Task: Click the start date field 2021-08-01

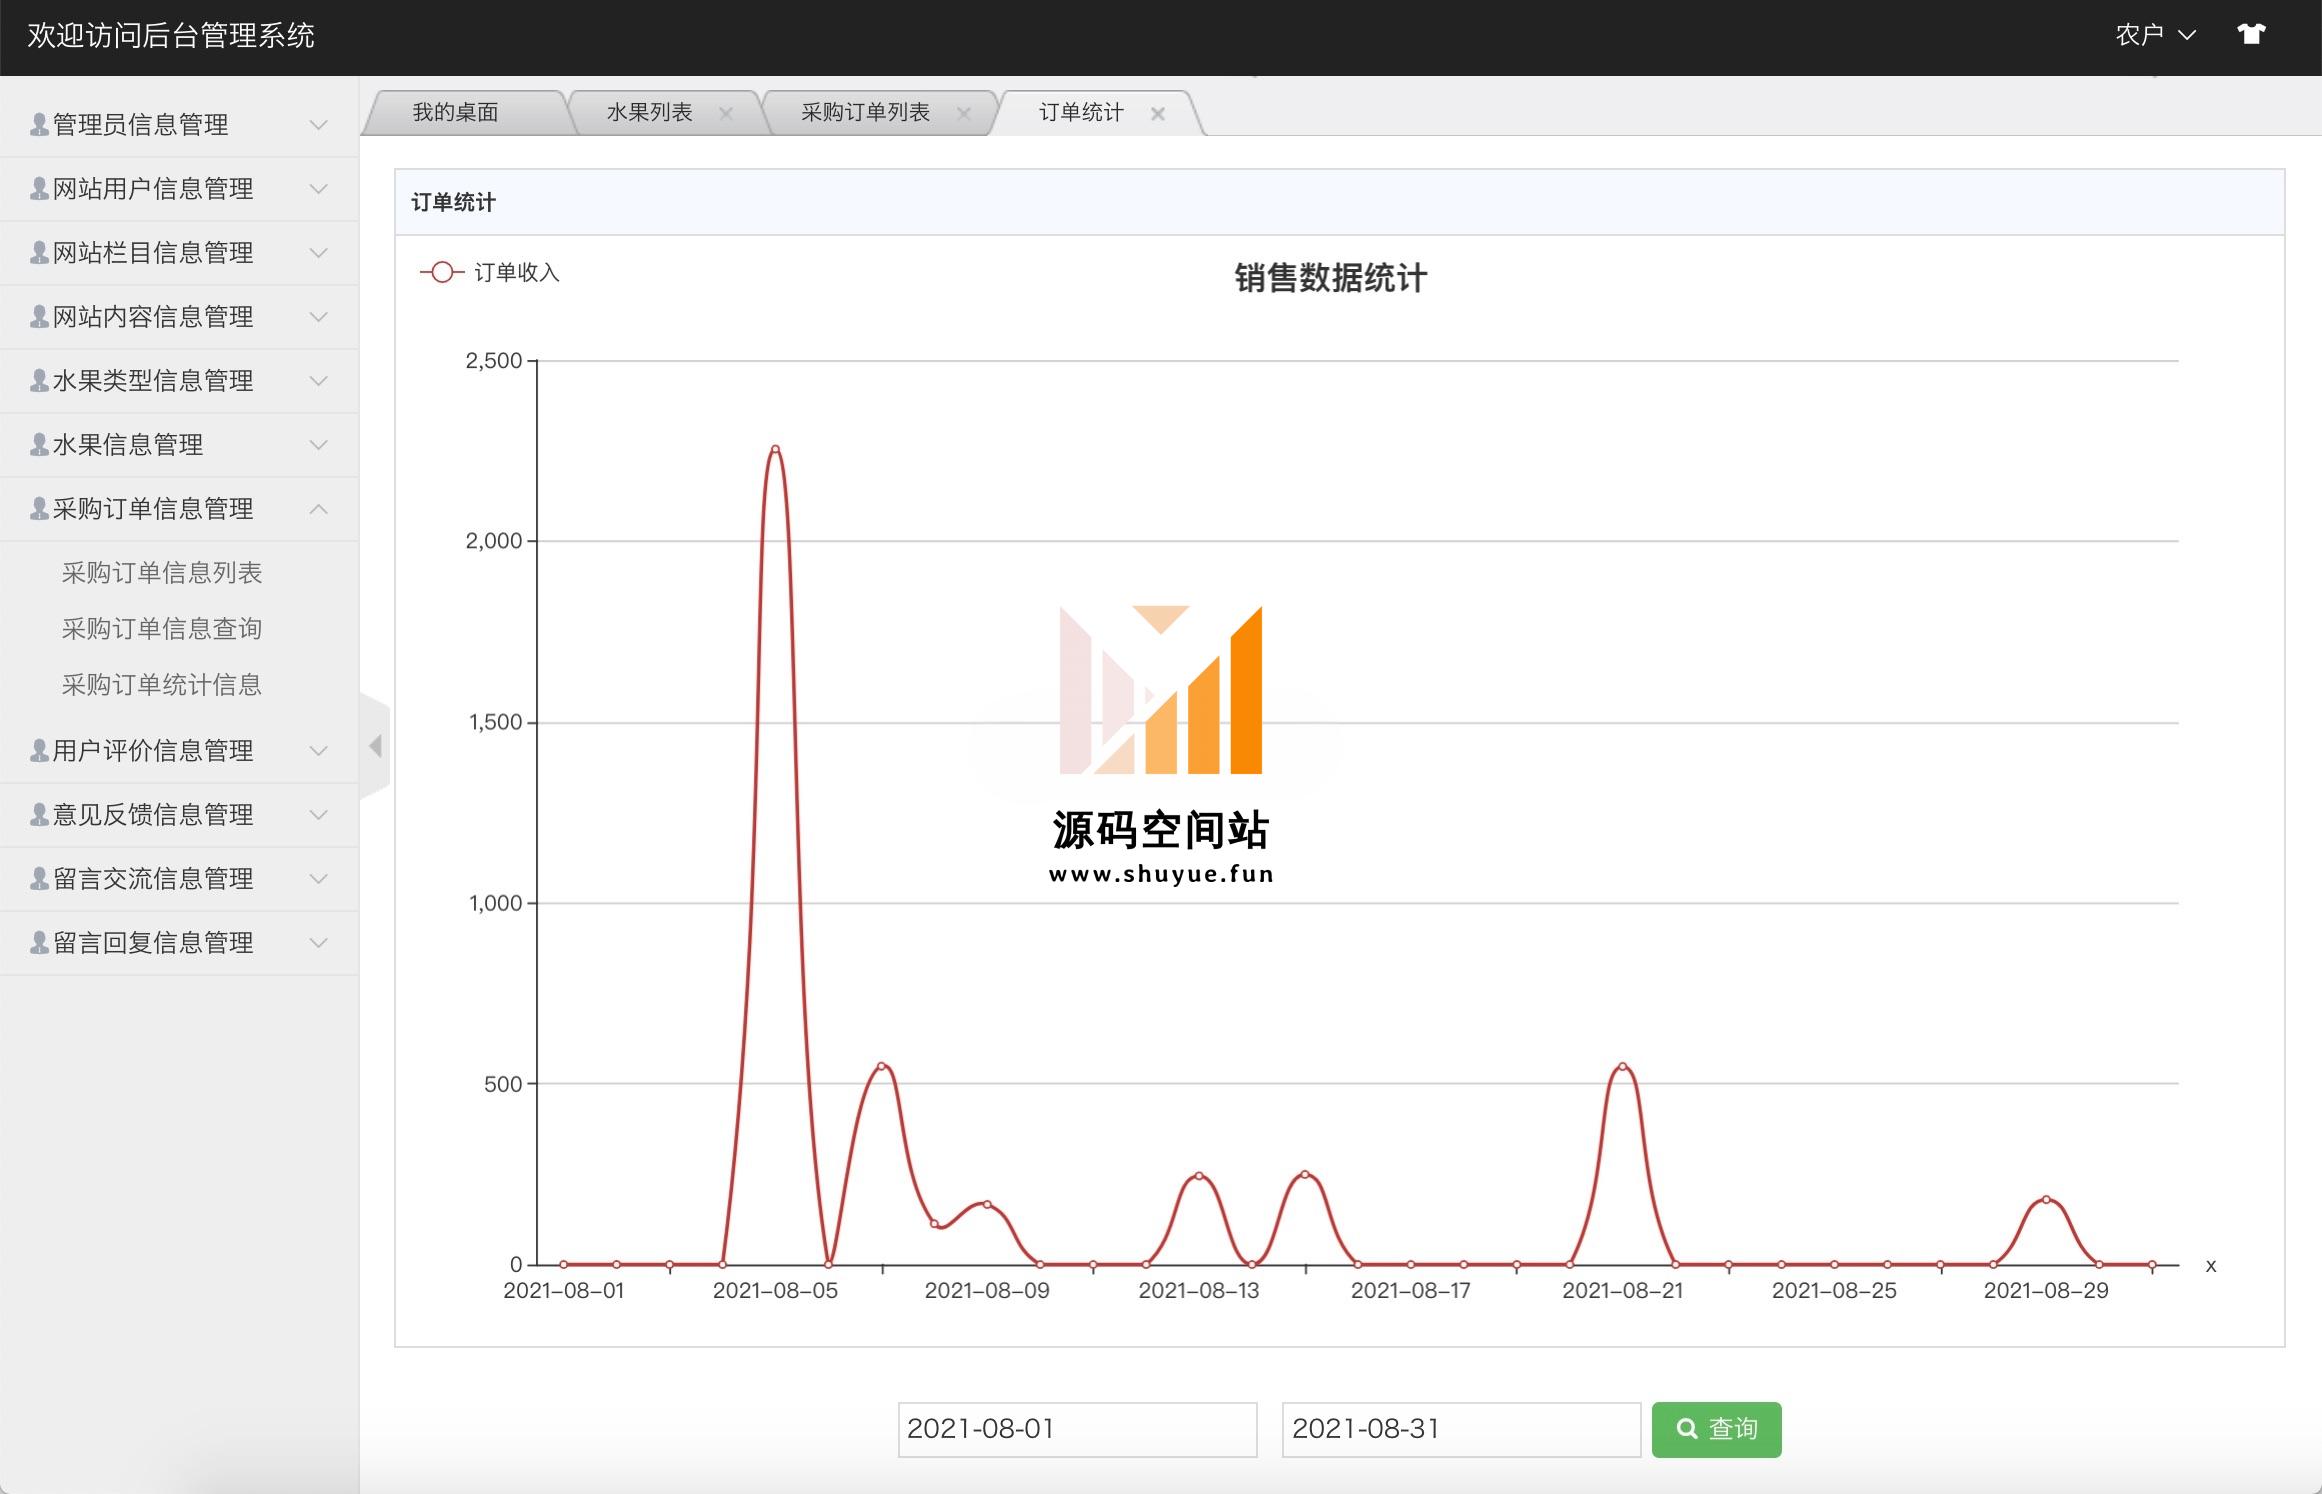Action: 1077,1429
